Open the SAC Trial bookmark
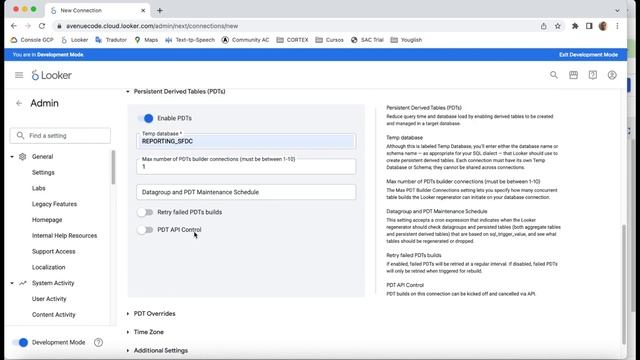This screenshot has width=640, height=360. click(367, 40)
